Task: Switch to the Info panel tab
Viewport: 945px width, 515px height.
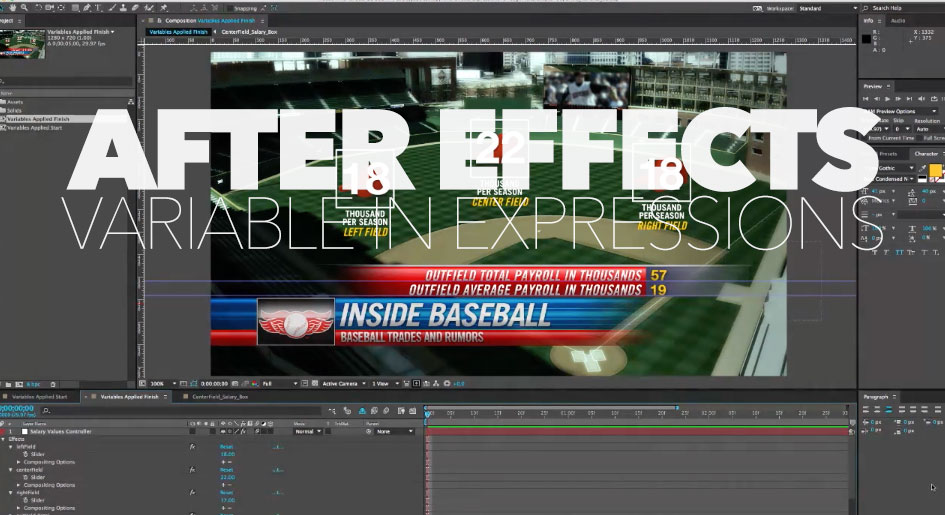Action: coord(868,20)
